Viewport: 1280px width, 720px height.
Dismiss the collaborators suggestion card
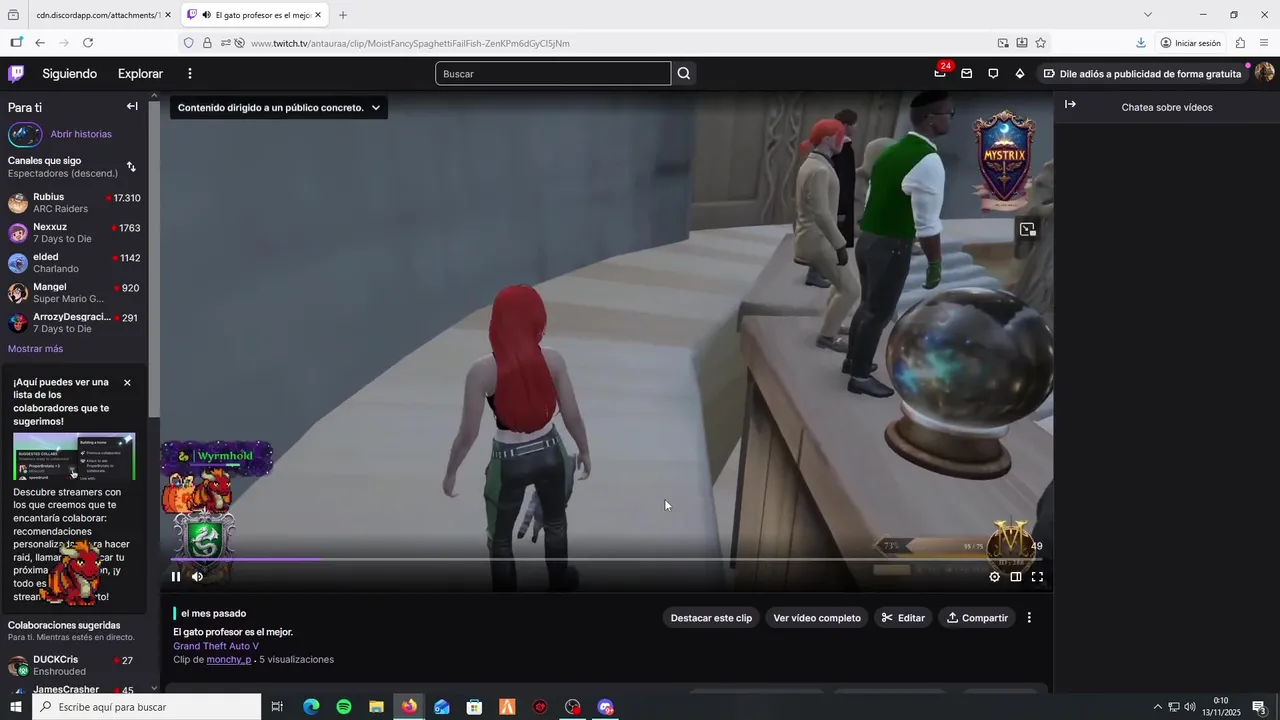pyautogui.click(x=127, y=383)
